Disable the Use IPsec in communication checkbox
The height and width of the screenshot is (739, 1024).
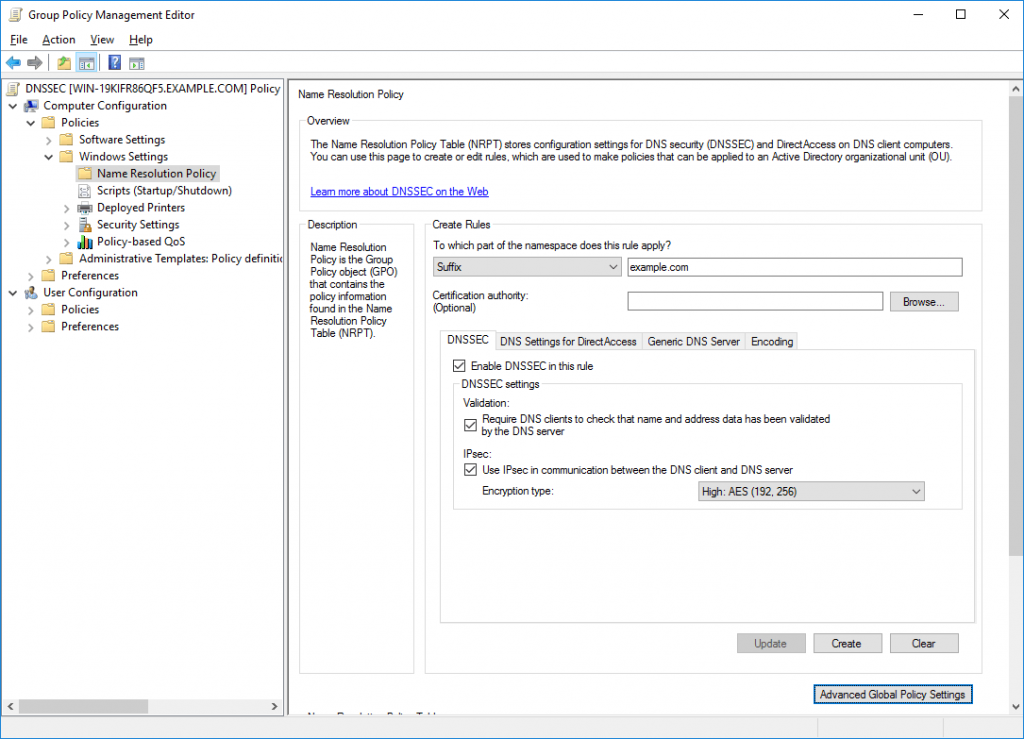471,470
